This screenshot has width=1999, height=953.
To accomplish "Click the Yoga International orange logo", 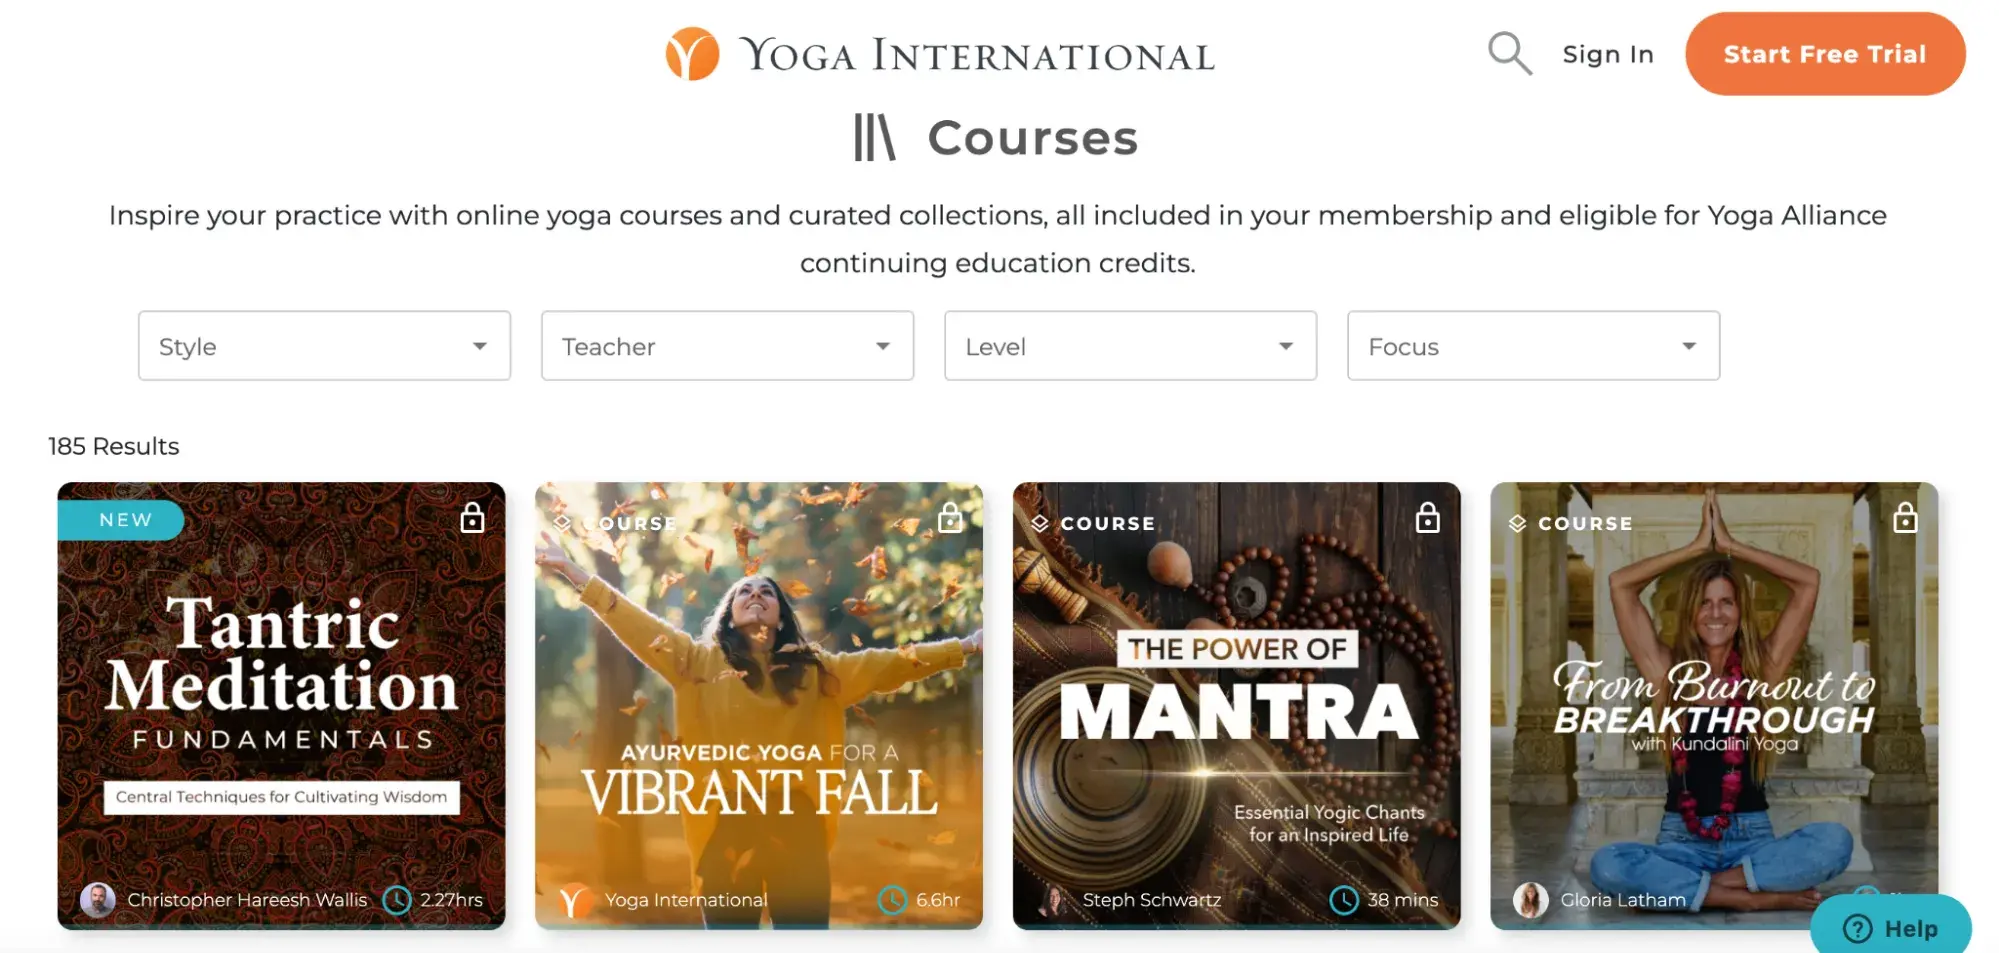I will (692, 54).
